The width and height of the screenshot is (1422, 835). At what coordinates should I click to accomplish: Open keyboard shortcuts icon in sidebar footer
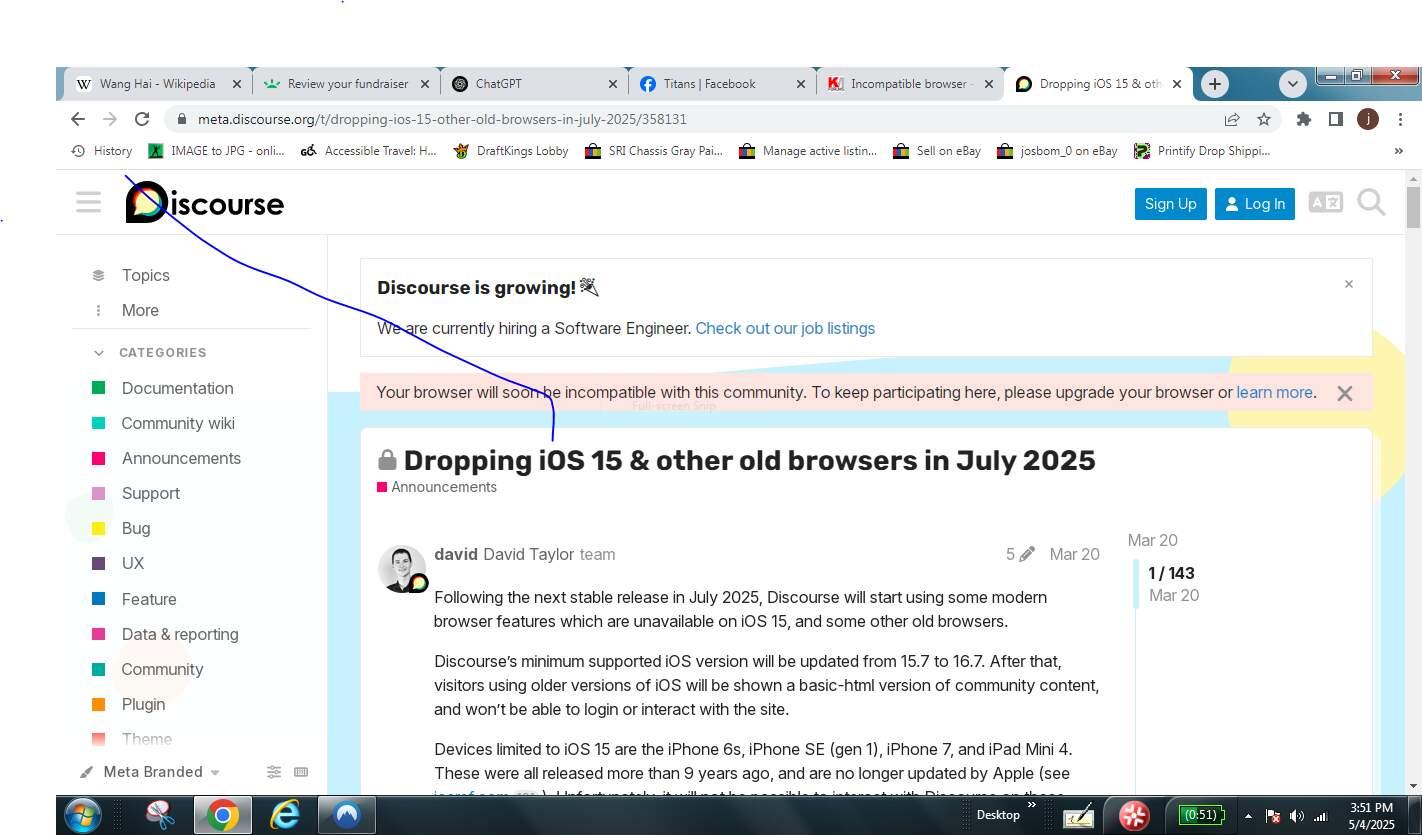[301, 772]
